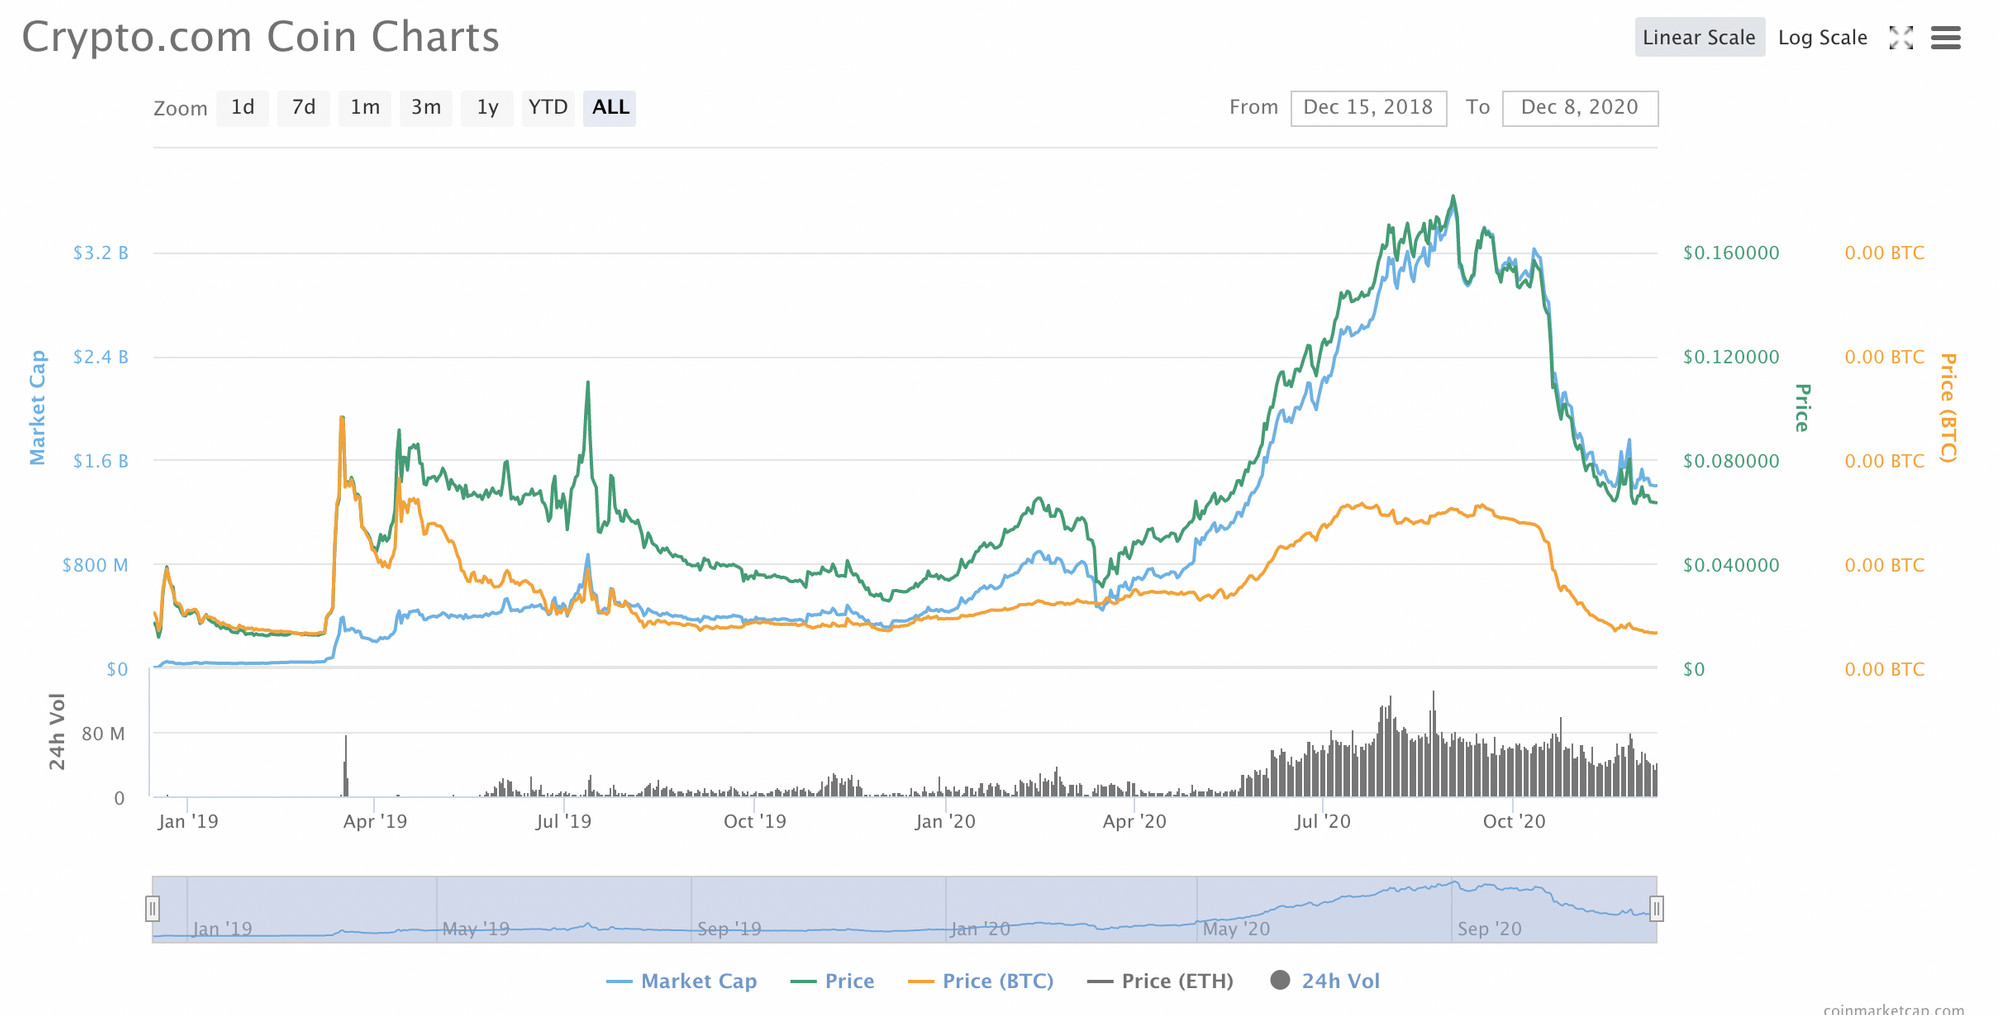Set zoom to 1d
The width and height of the screenshot is (2000, 1015).
(x=243, y=108)
